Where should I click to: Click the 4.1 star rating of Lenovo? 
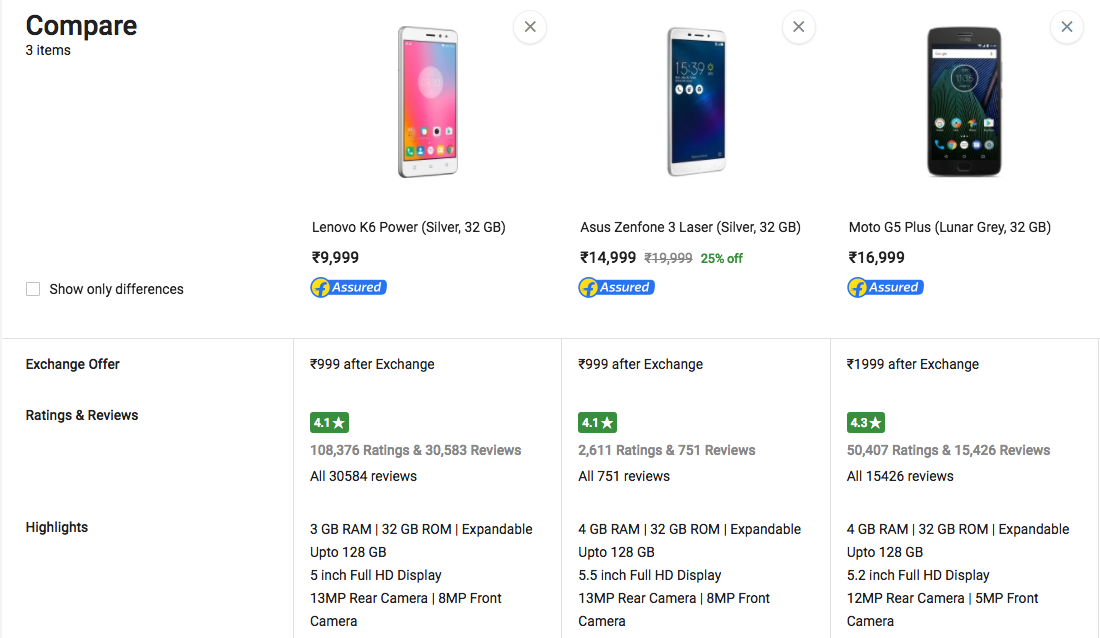(x=329, y=423)
